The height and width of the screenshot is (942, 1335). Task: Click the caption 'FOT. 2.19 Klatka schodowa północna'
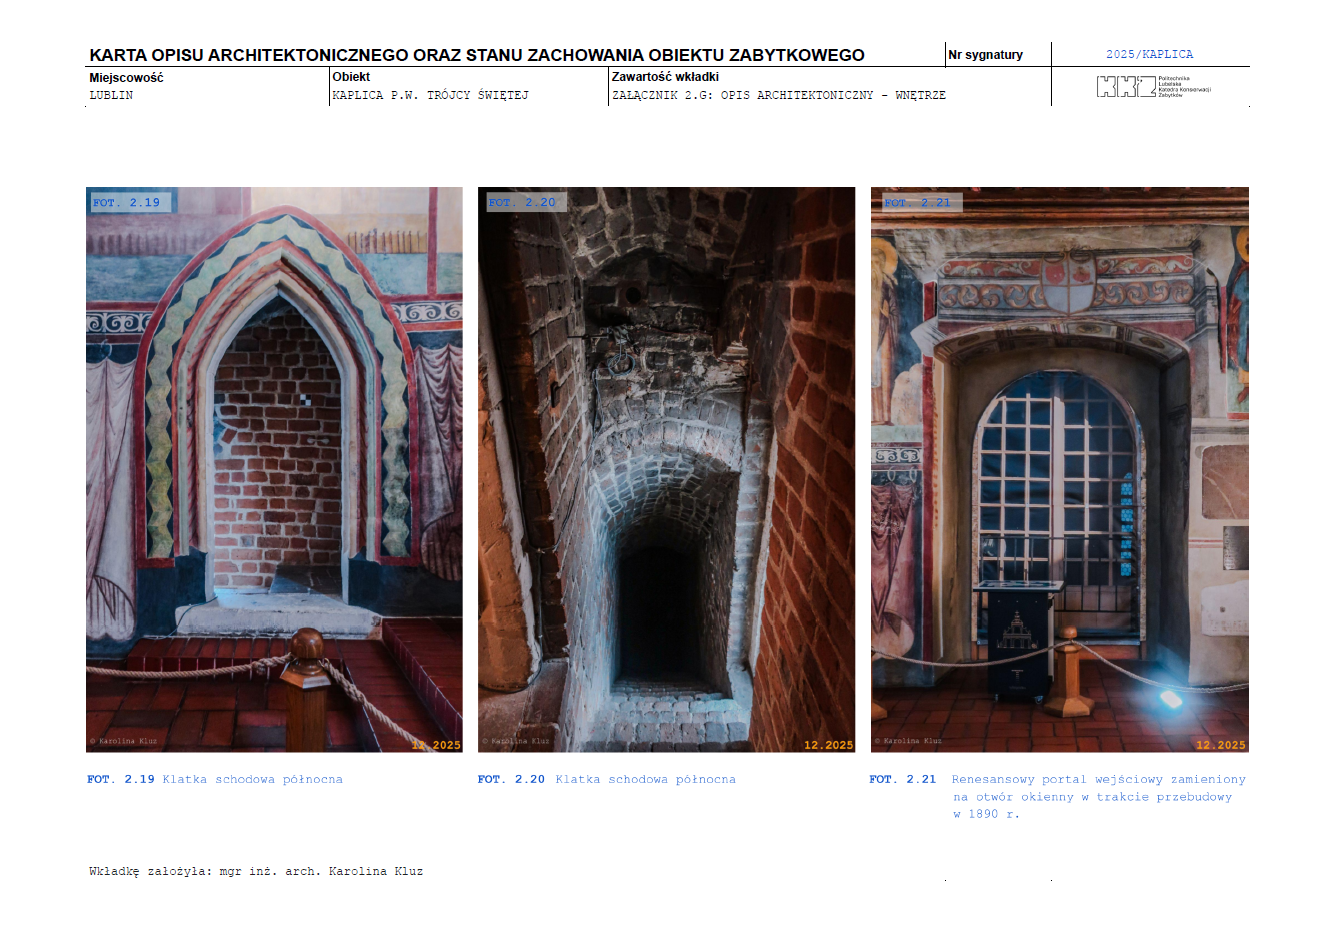(215, 779)
